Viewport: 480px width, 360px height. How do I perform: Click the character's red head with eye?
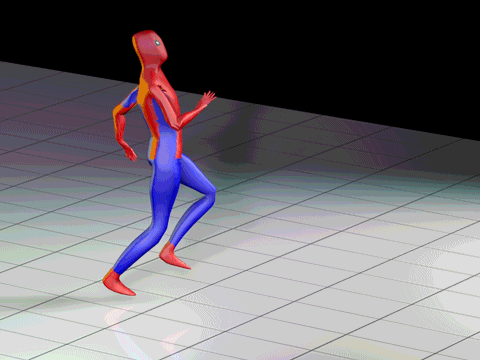click(150, 48)
